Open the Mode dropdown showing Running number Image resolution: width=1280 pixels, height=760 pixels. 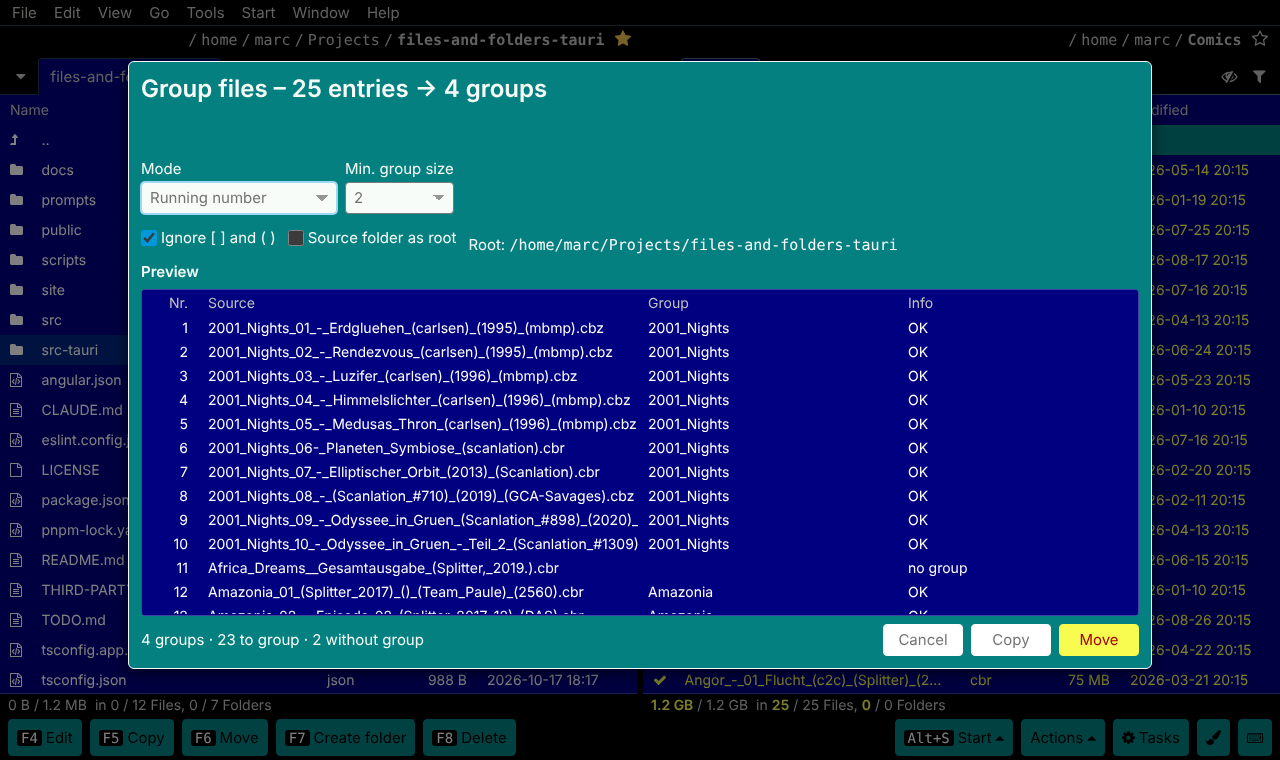point(239,198)
